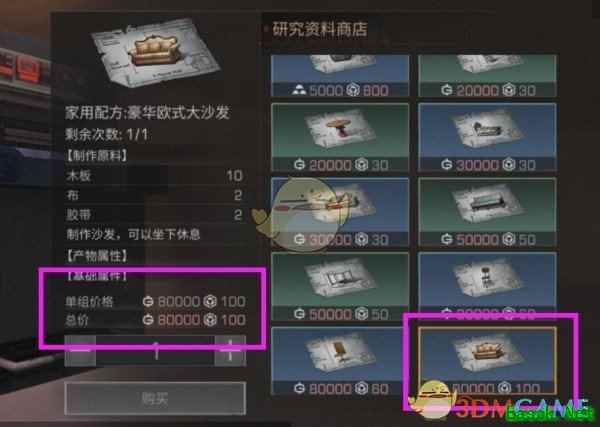Click the hexagon token icon beside total 100
The height and width of the screenshot is (427, 600).
pos(210,320)
